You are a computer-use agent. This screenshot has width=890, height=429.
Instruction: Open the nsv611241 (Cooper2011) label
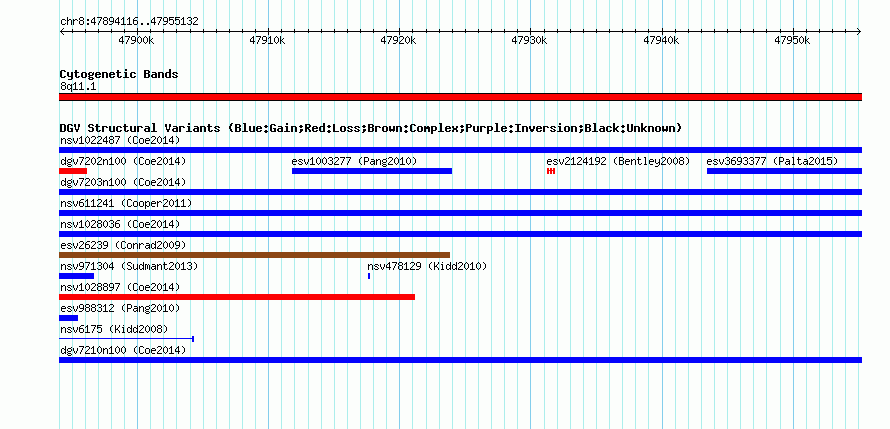click(x=126, y=203)
